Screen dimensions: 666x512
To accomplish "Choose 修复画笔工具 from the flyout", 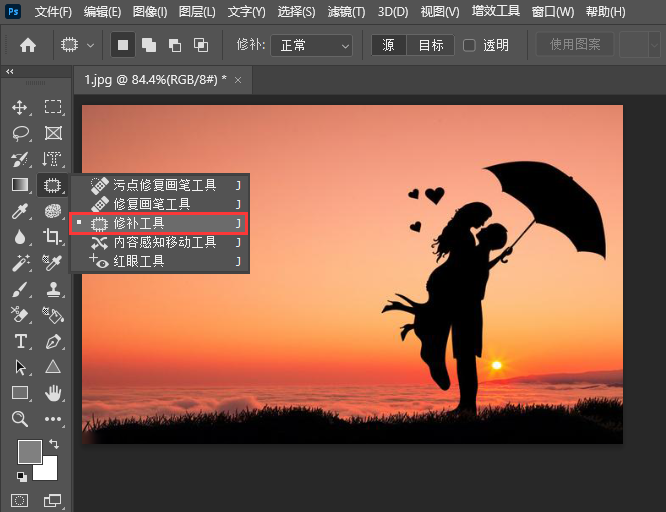I will [160, 204].
